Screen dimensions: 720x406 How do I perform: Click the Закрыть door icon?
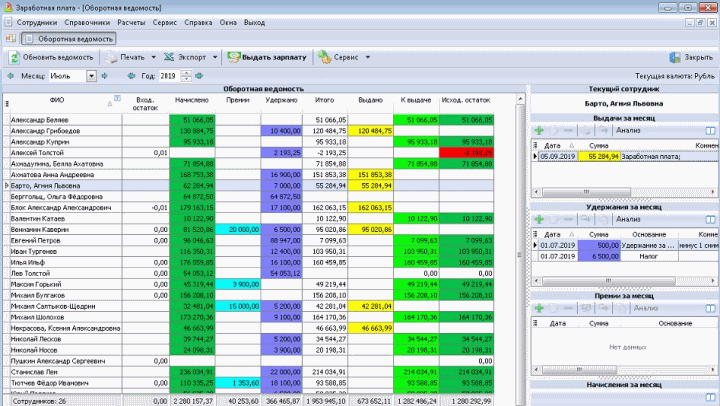tap(675, 57)
